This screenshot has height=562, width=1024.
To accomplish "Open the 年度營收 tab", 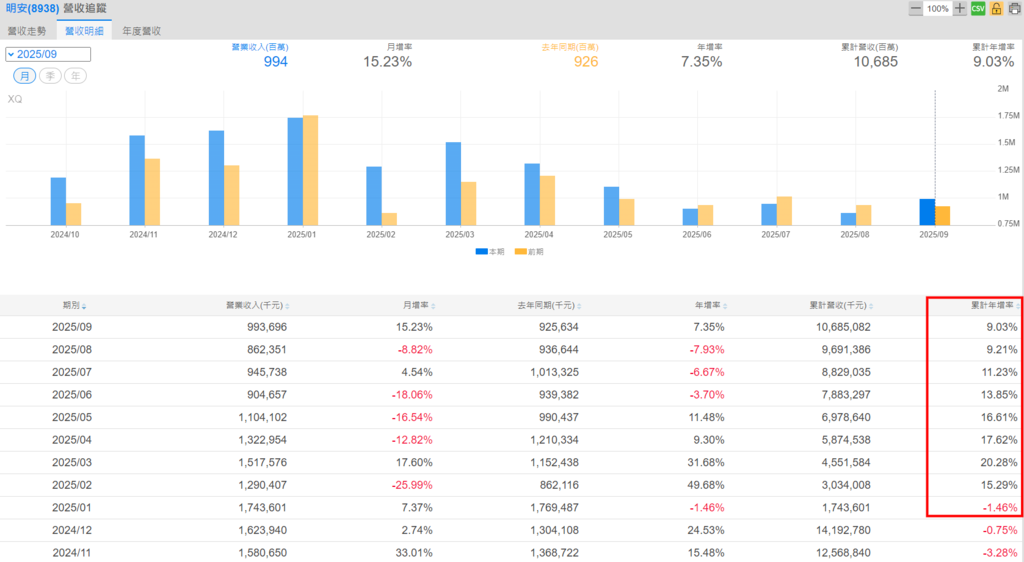I will tap(142, 31).
